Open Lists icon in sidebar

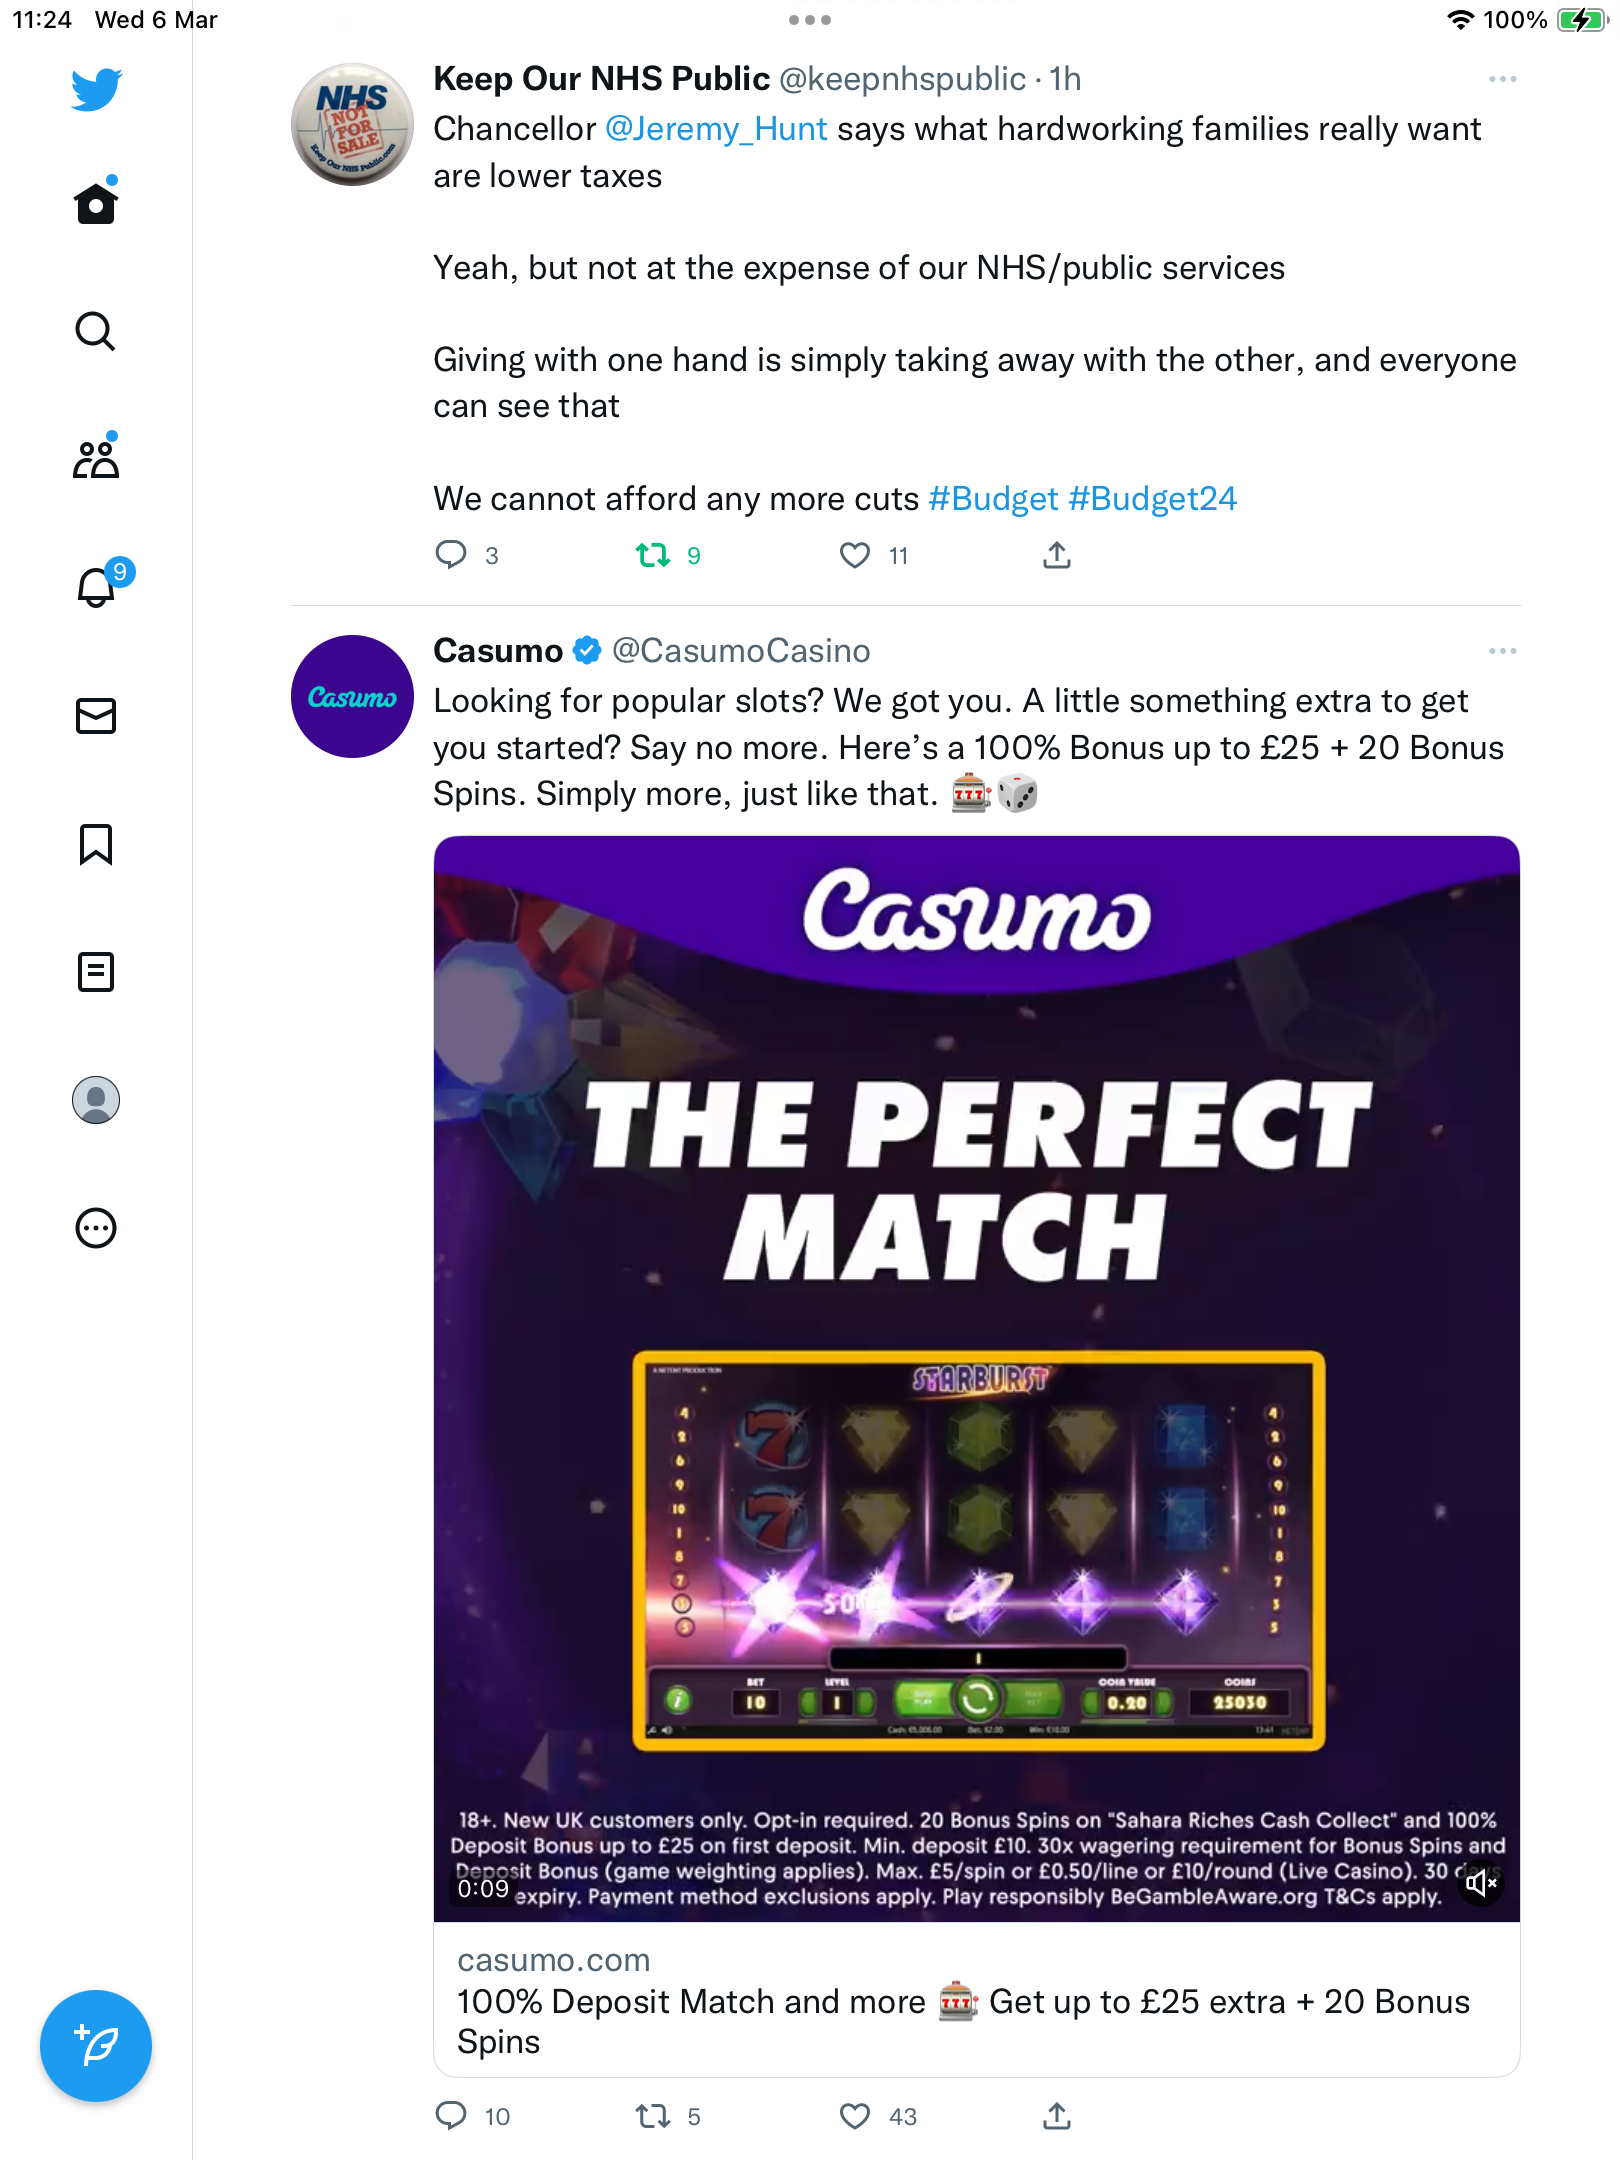click(x=96, y=972)
